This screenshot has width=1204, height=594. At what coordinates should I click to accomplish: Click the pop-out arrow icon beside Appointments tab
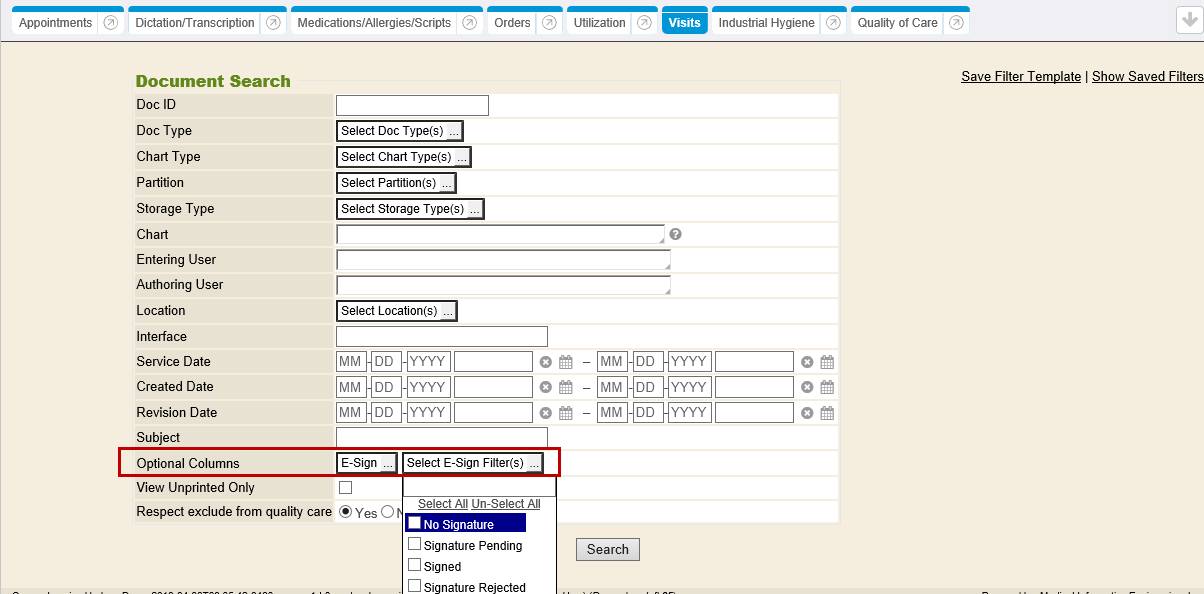tap(110, 23)
